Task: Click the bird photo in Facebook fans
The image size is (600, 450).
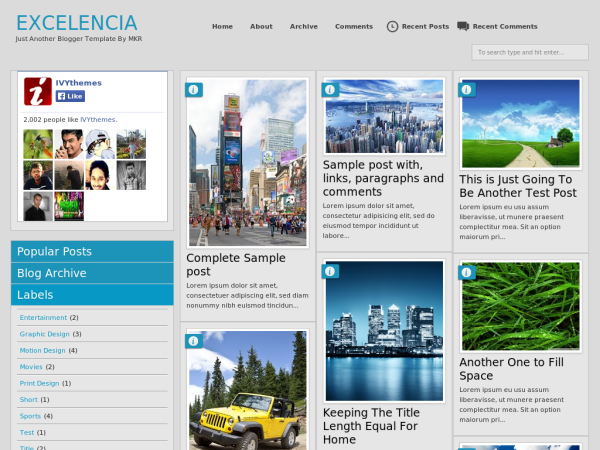Action: (x=38, y=144)
